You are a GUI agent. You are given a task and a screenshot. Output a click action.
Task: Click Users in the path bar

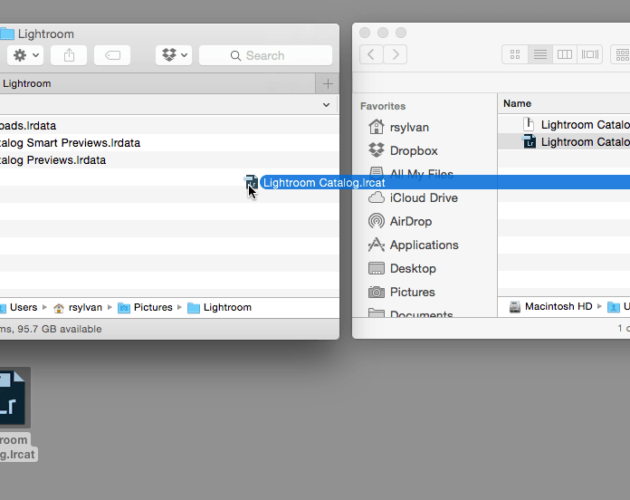tap(19, 307)
